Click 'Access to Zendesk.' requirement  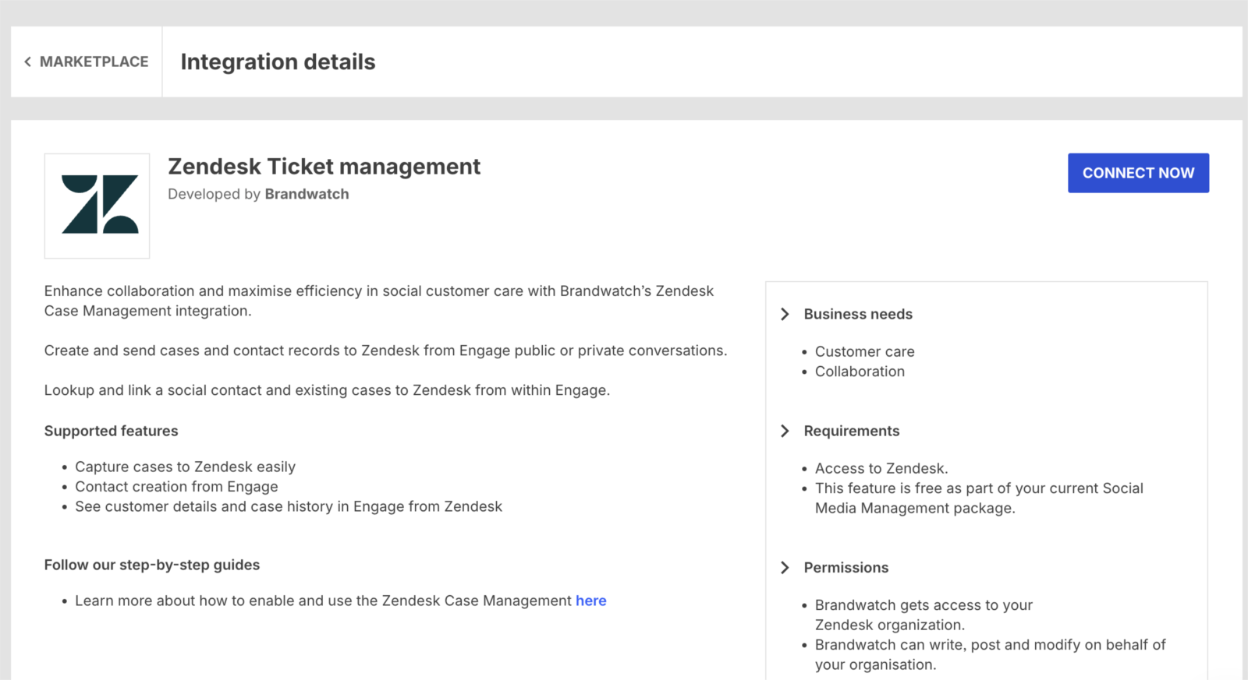tap(881, 468)
